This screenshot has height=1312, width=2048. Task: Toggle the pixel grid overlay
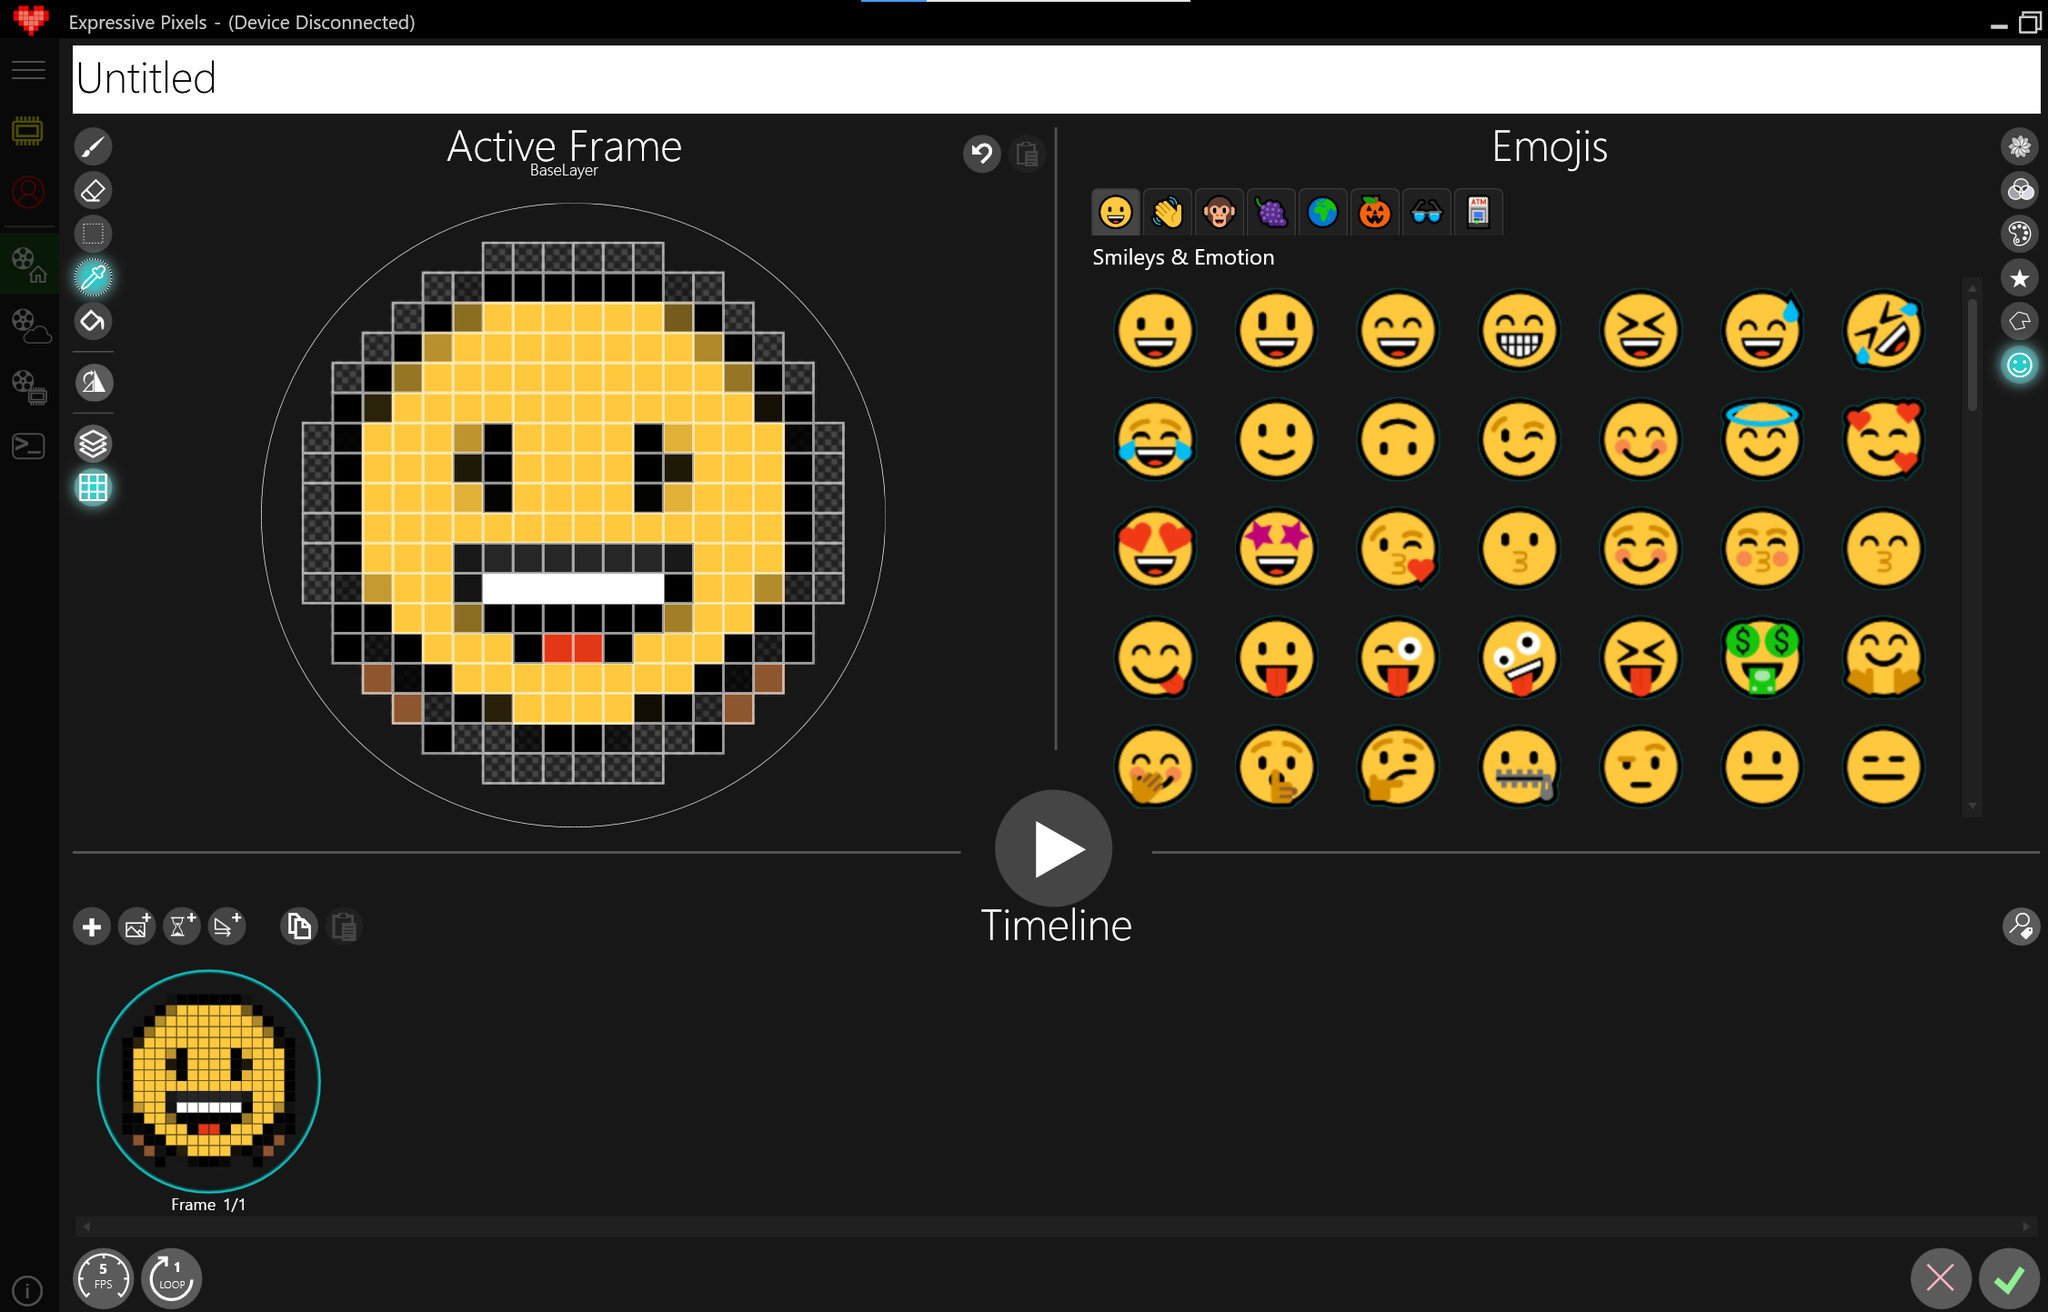(93, 487)
